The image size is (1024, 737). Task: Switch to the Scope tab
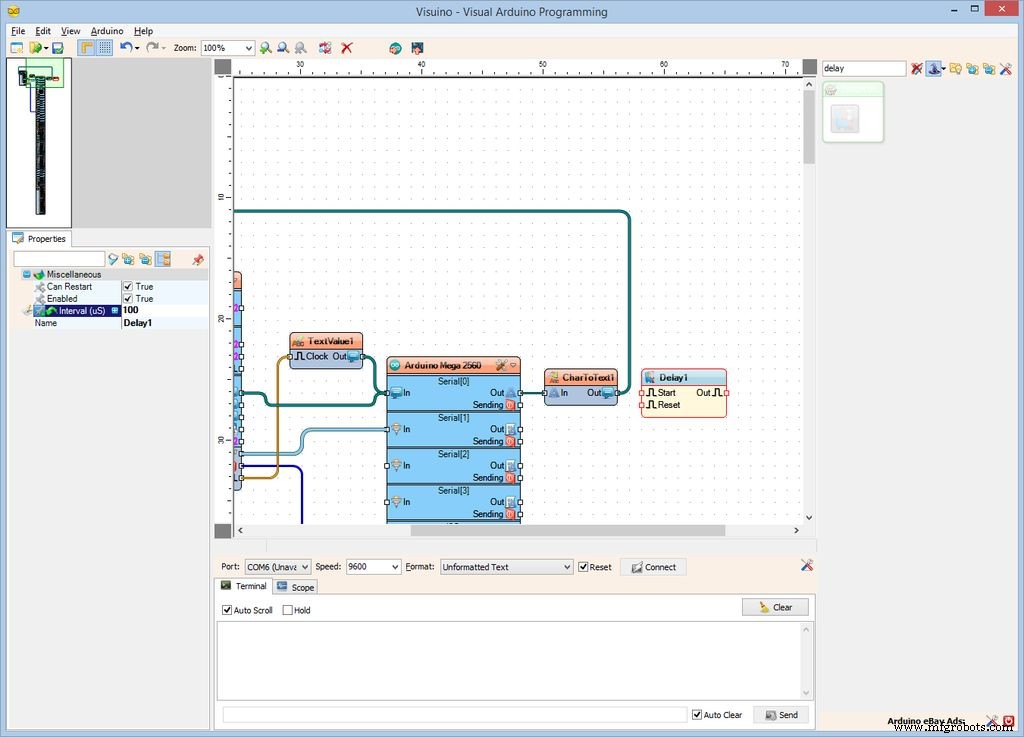tap(296, 587)
